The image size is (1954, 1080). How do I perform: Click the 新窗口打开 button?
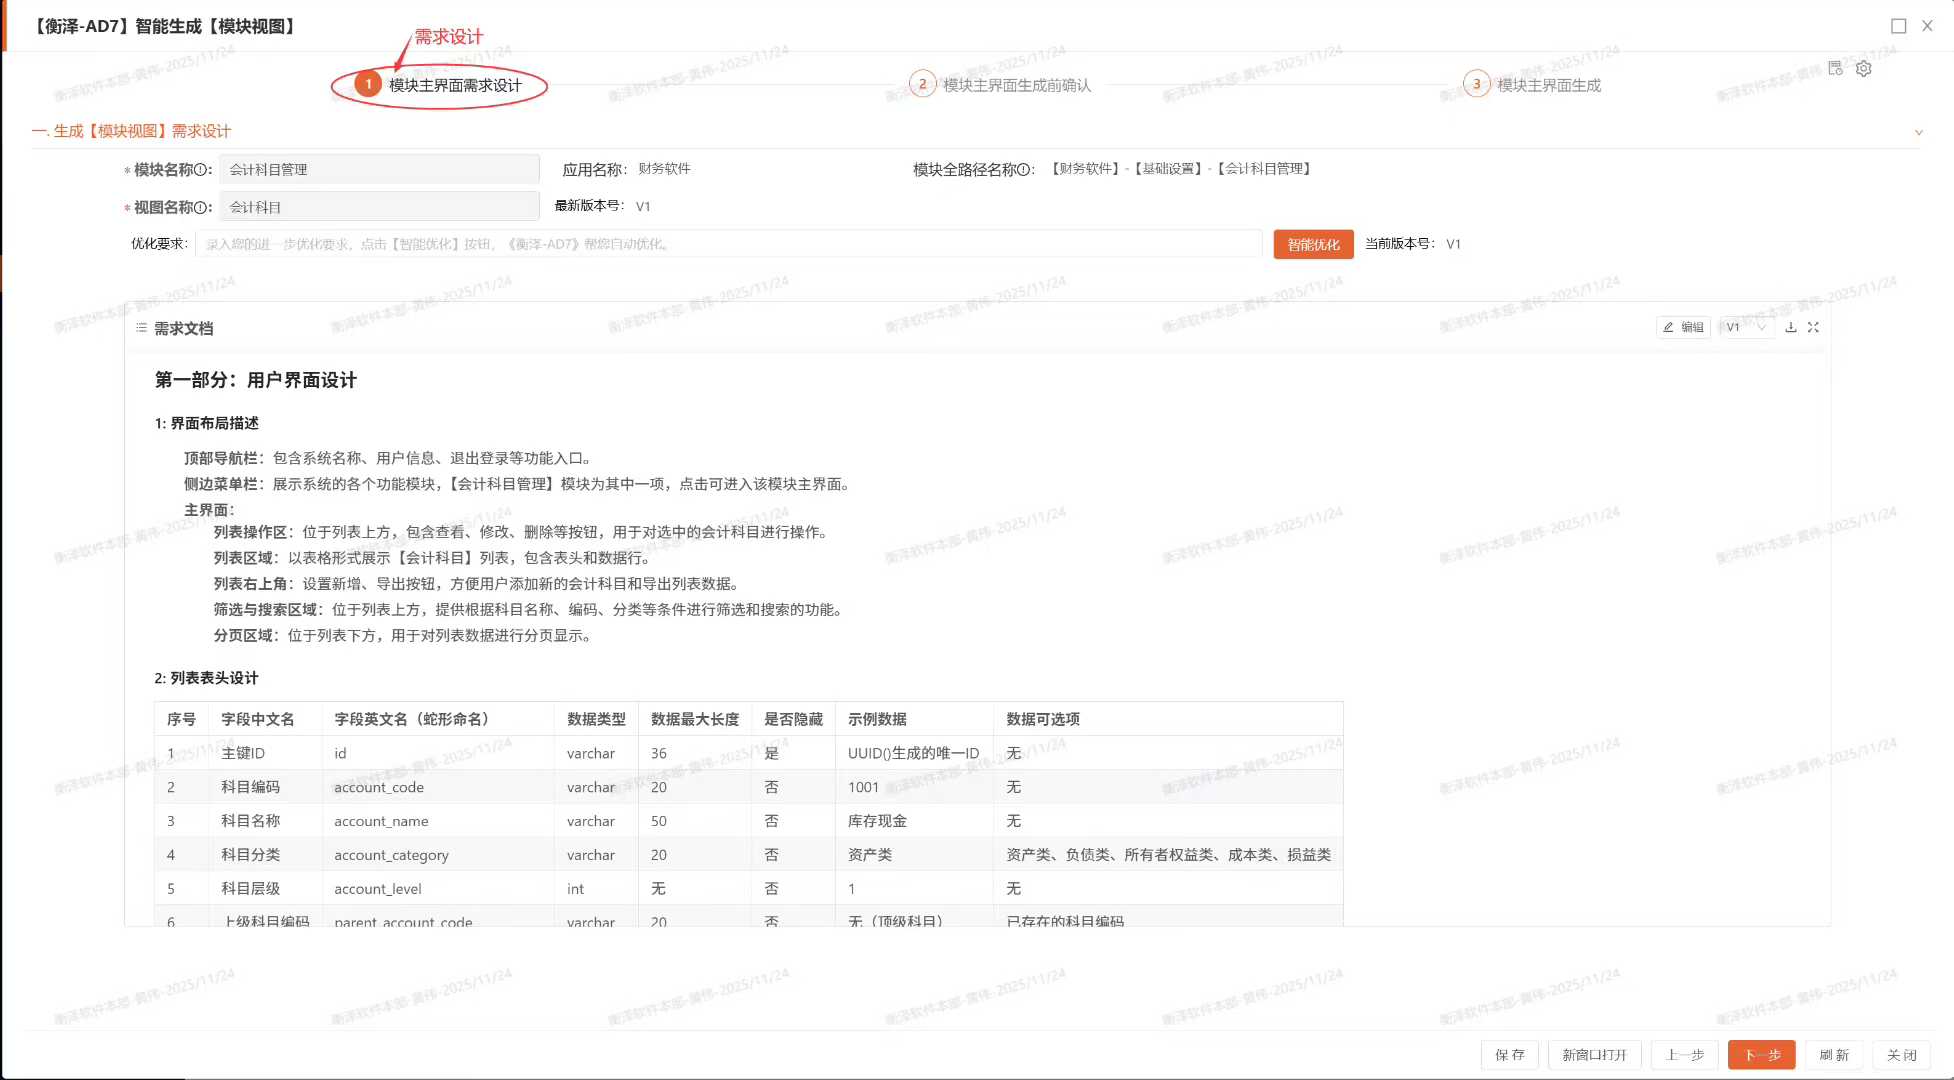1594,1055
